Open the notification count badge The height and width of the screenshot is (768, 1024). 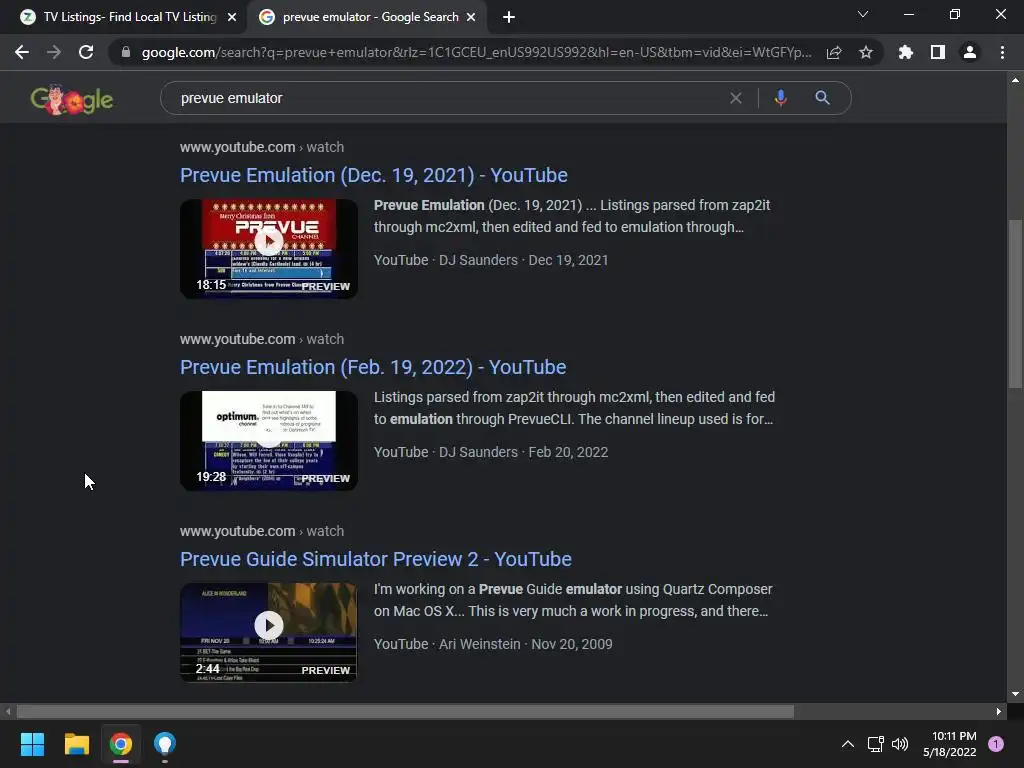point(996,744)
